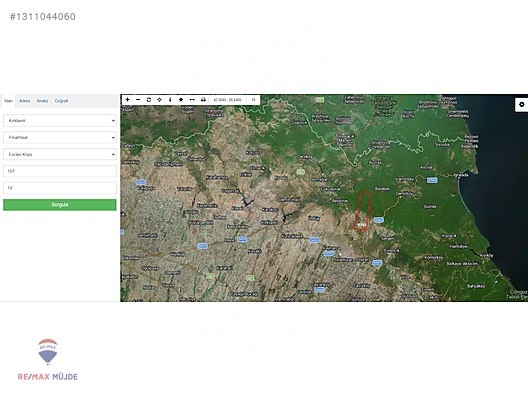This screenshot has width=528, height=396.
Task: Switch to the Coğrafi tab
Action: [61, 101]
